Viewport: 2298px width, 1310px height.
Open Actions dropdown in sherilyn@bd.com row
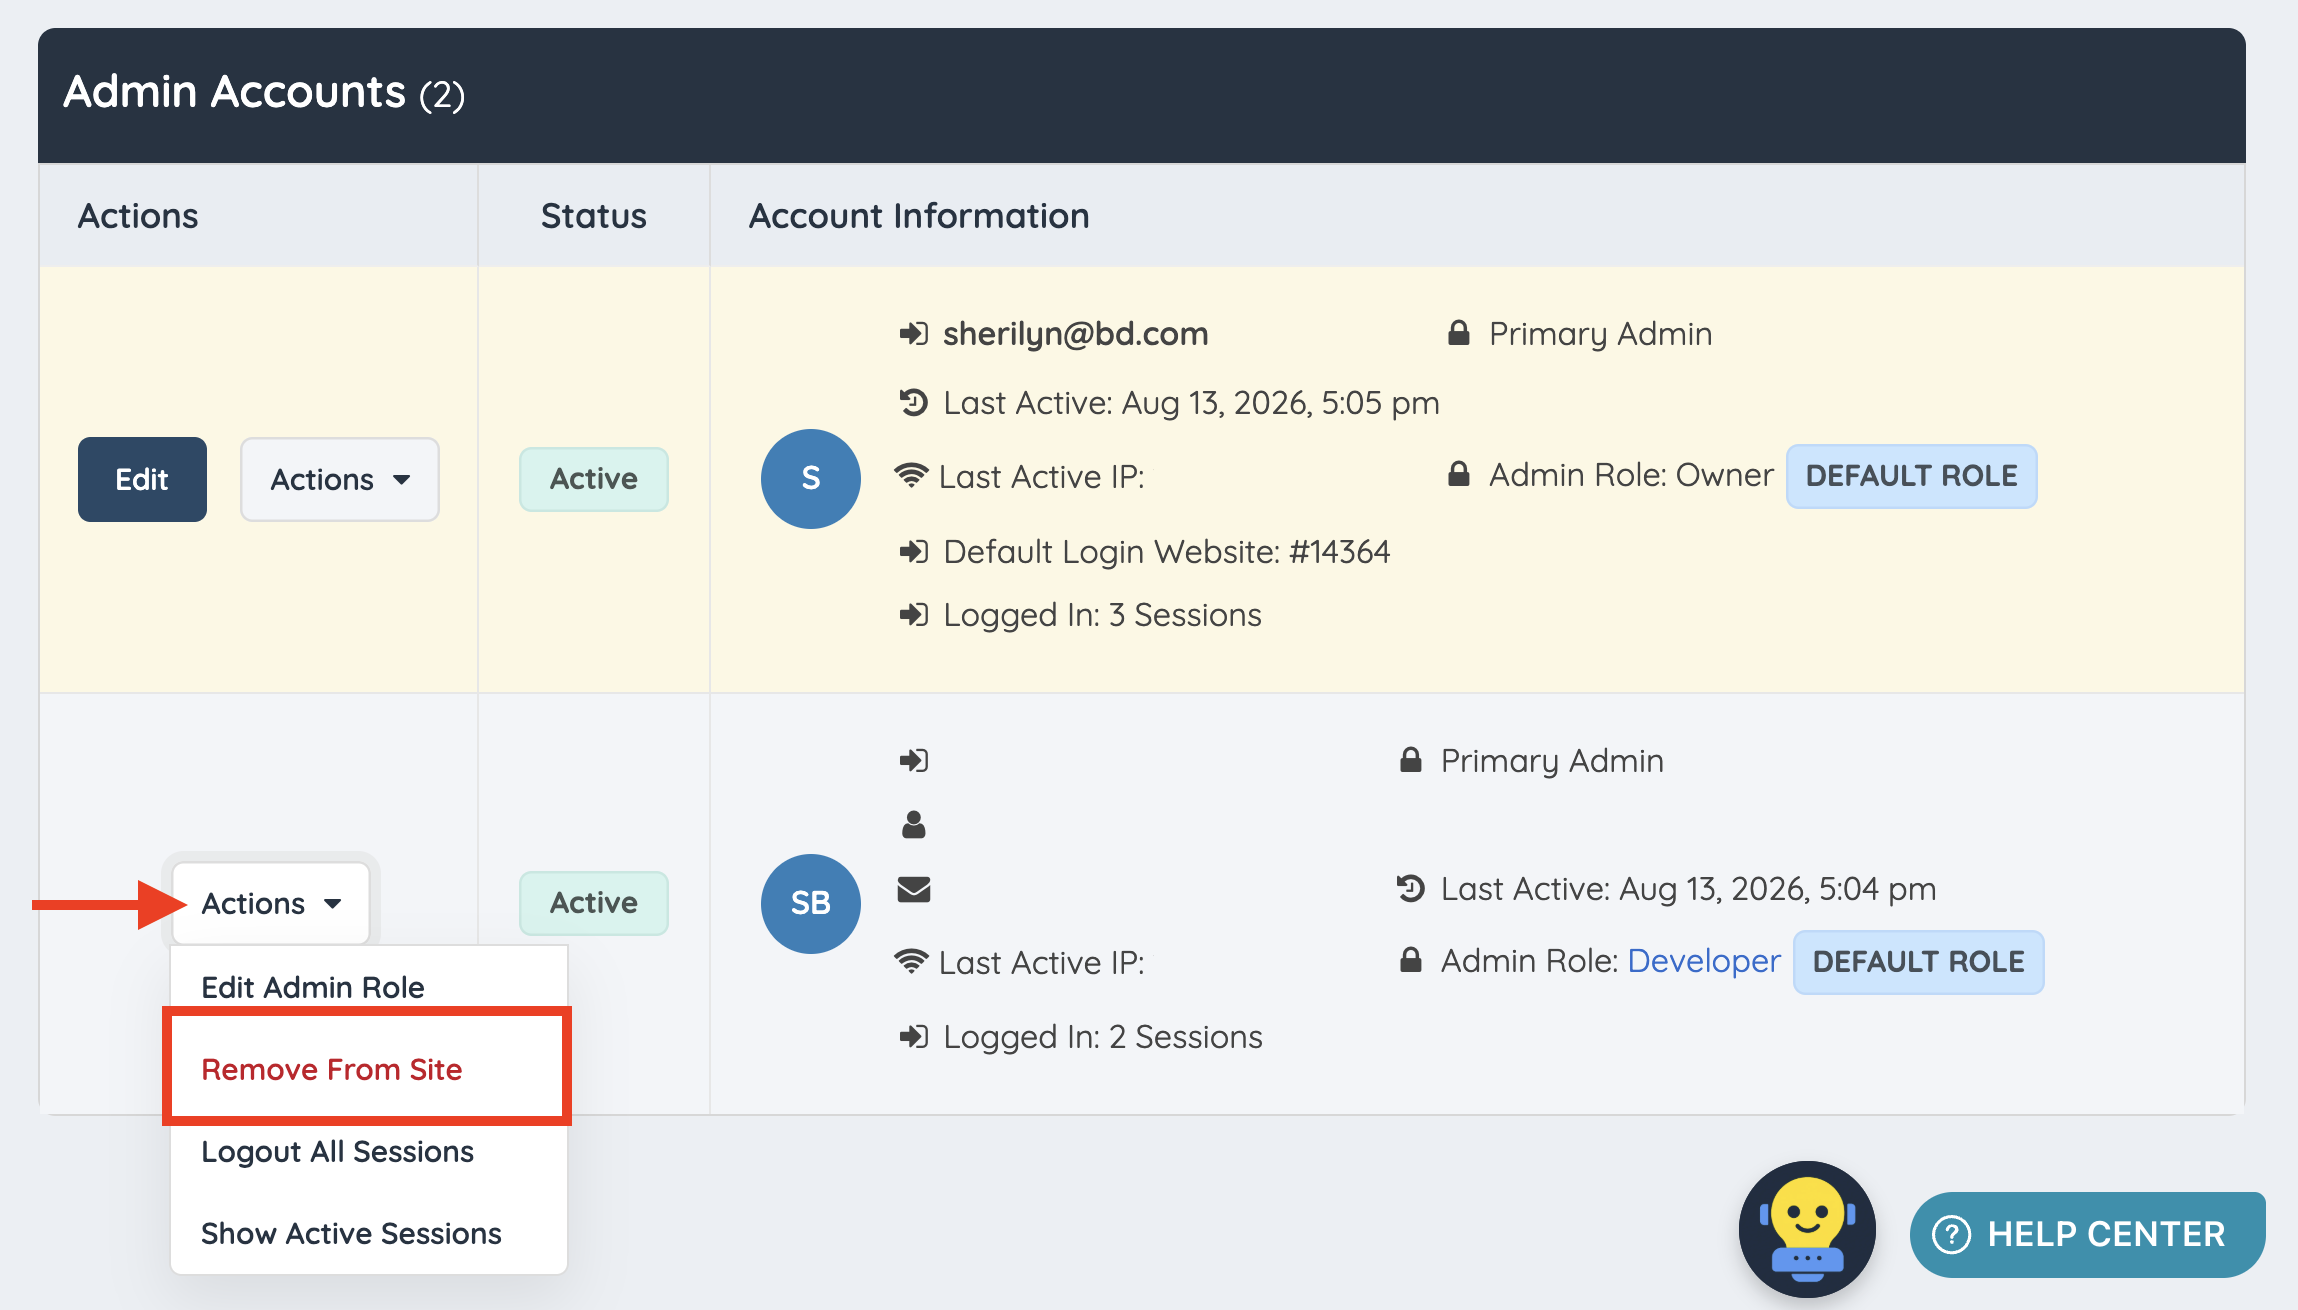(339, 479)
